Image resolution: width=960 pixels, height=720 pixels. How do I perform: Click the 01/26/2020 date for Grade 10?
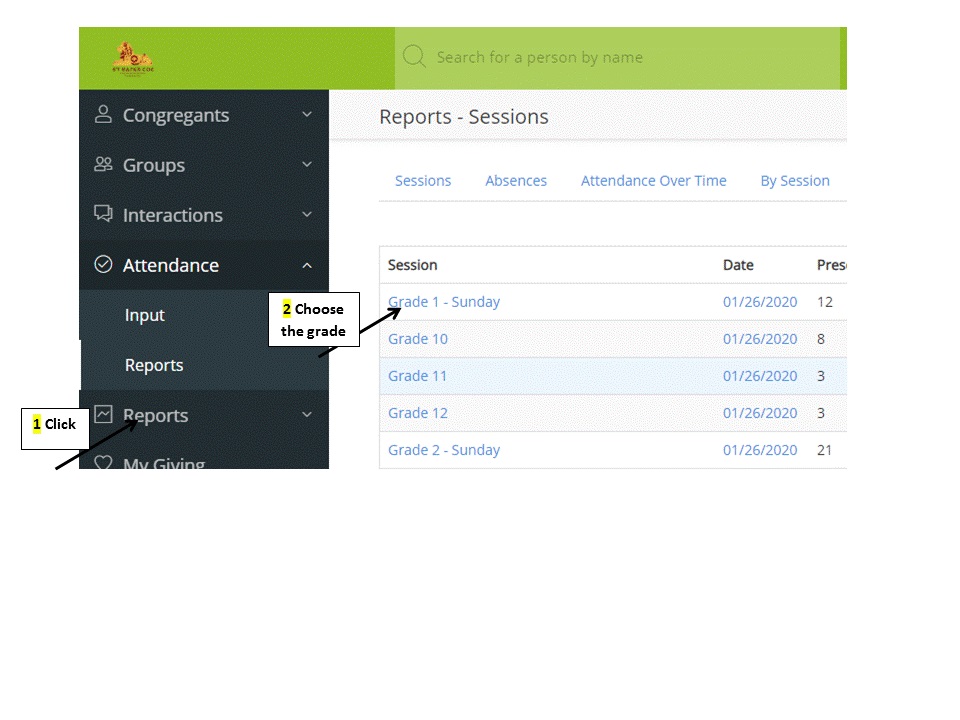point(760,339)
